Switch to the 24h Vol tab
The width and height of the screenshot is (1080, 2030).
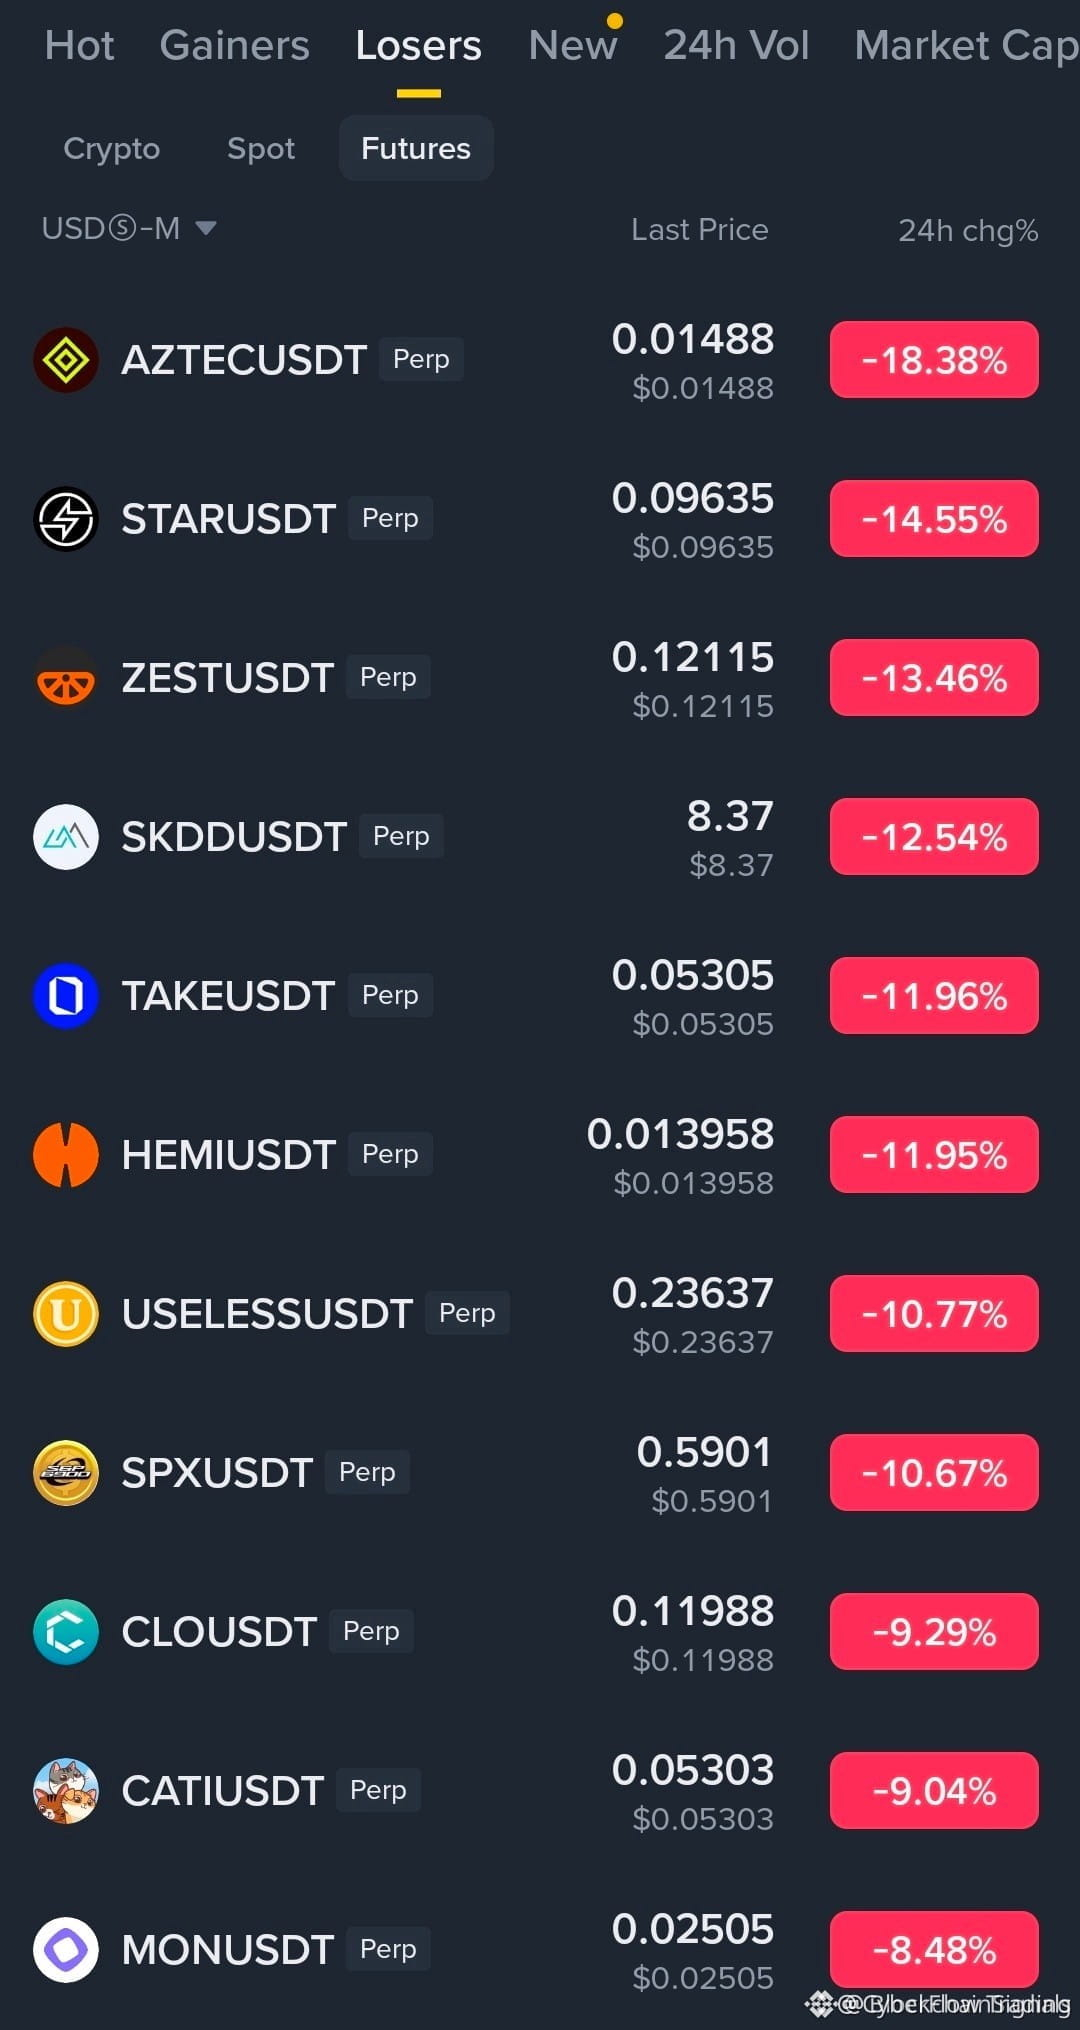click(x=736, y=45)
